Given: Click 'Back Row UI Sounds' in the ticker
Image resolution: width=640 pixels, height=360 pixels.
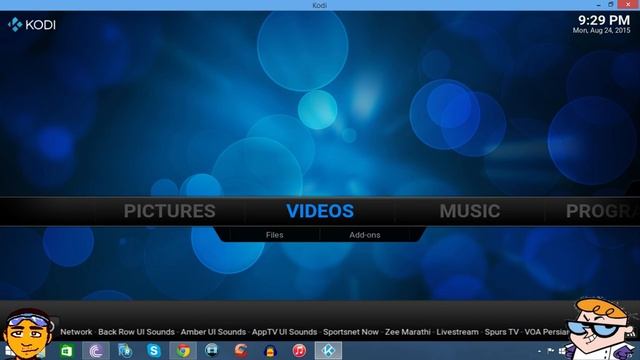Looking at the screenshot, I should 136,332.
